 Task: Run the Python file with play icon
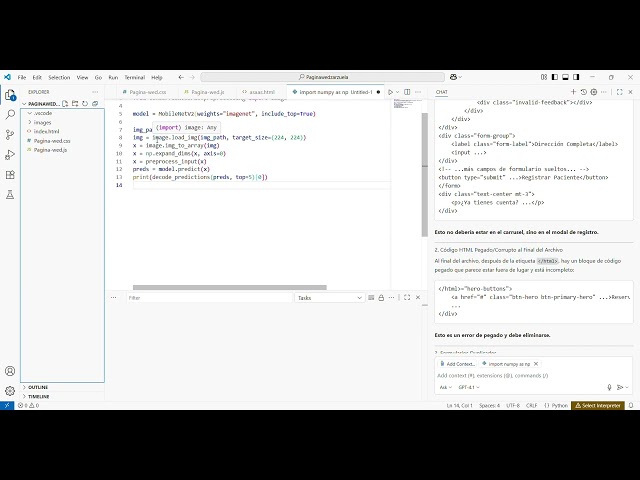[x=390, y=92]
